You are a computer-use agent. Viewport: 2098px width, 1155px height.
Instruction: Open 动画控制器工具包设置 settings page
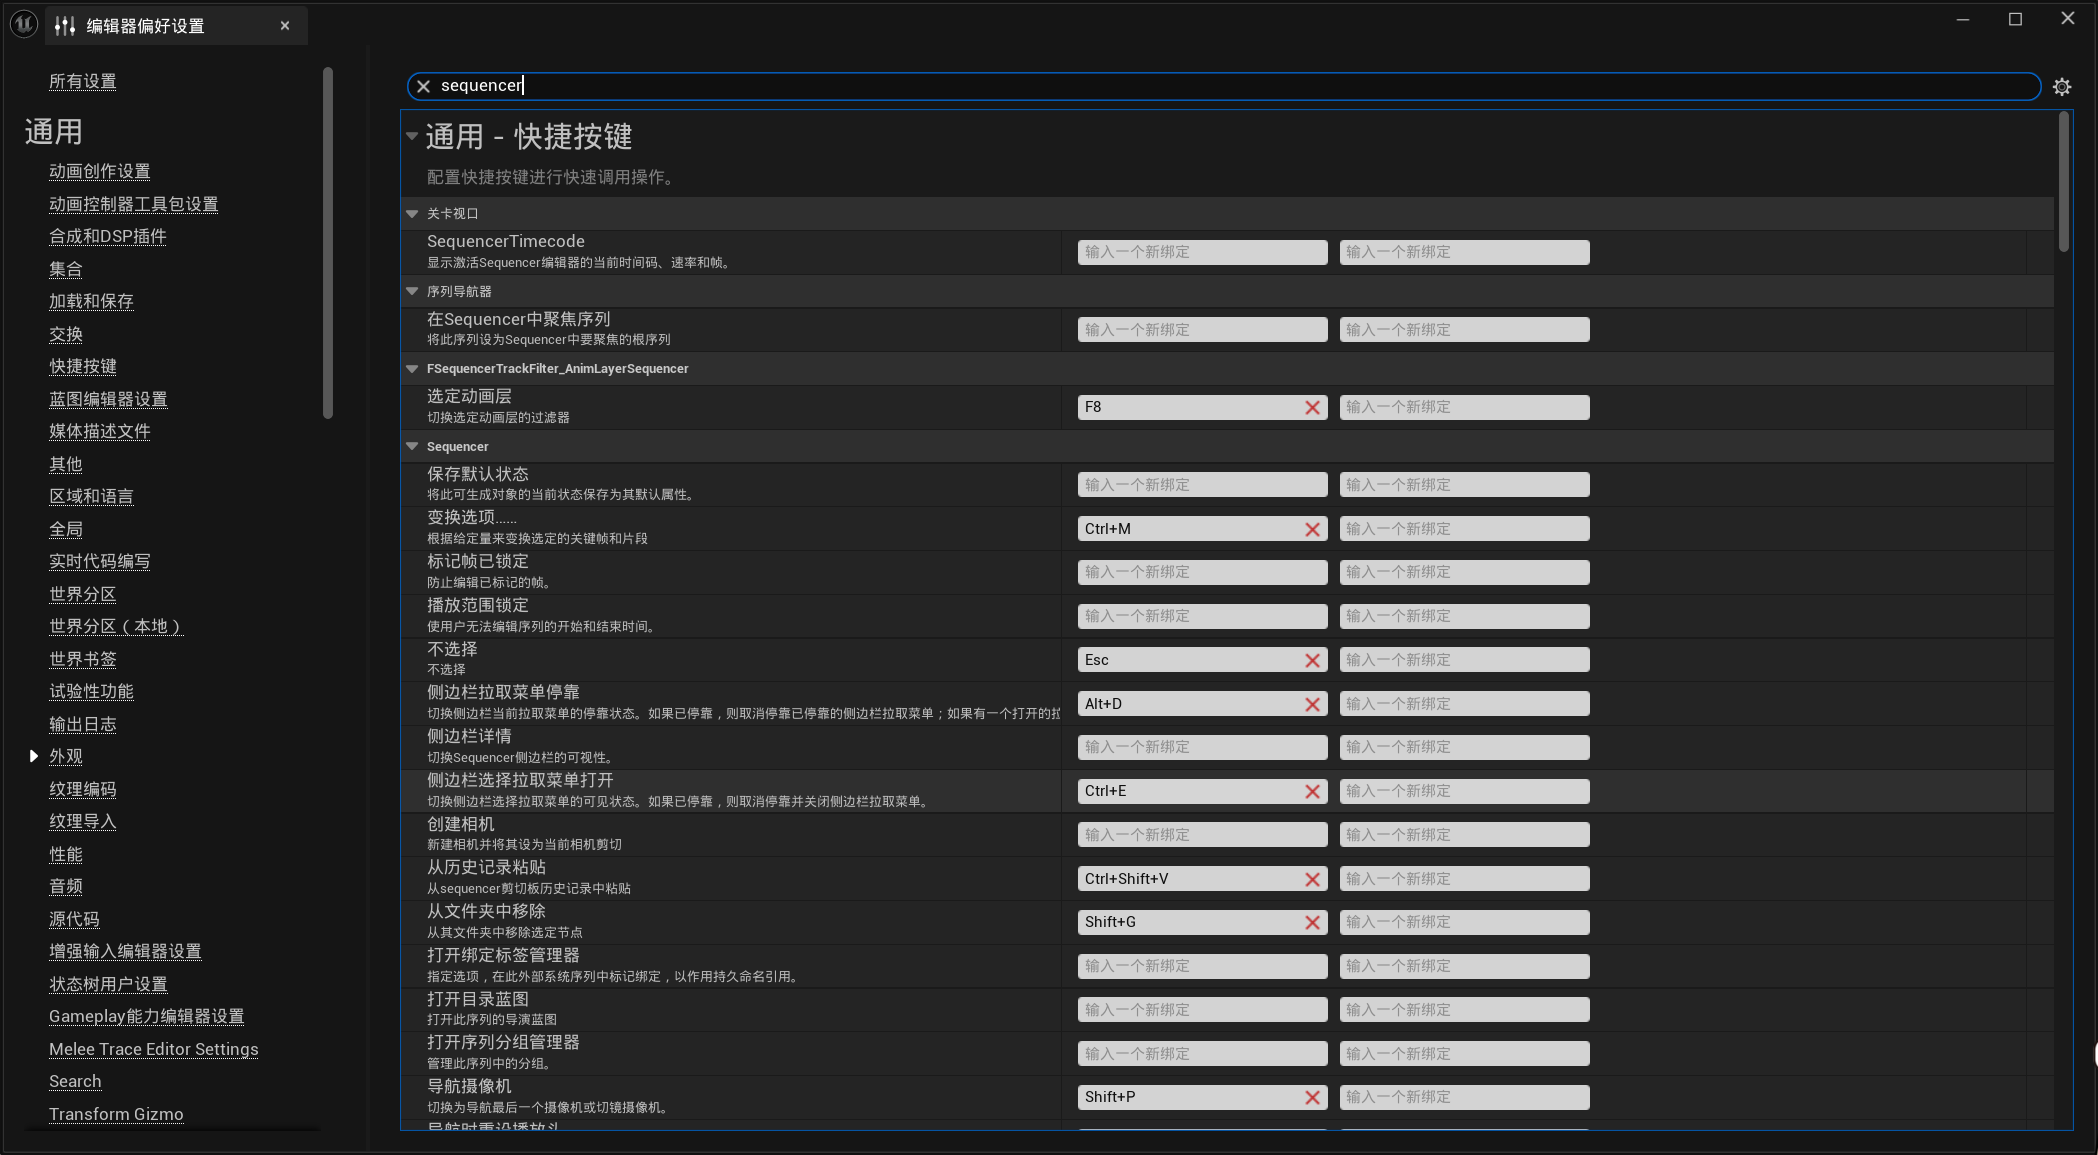point(134,204)
